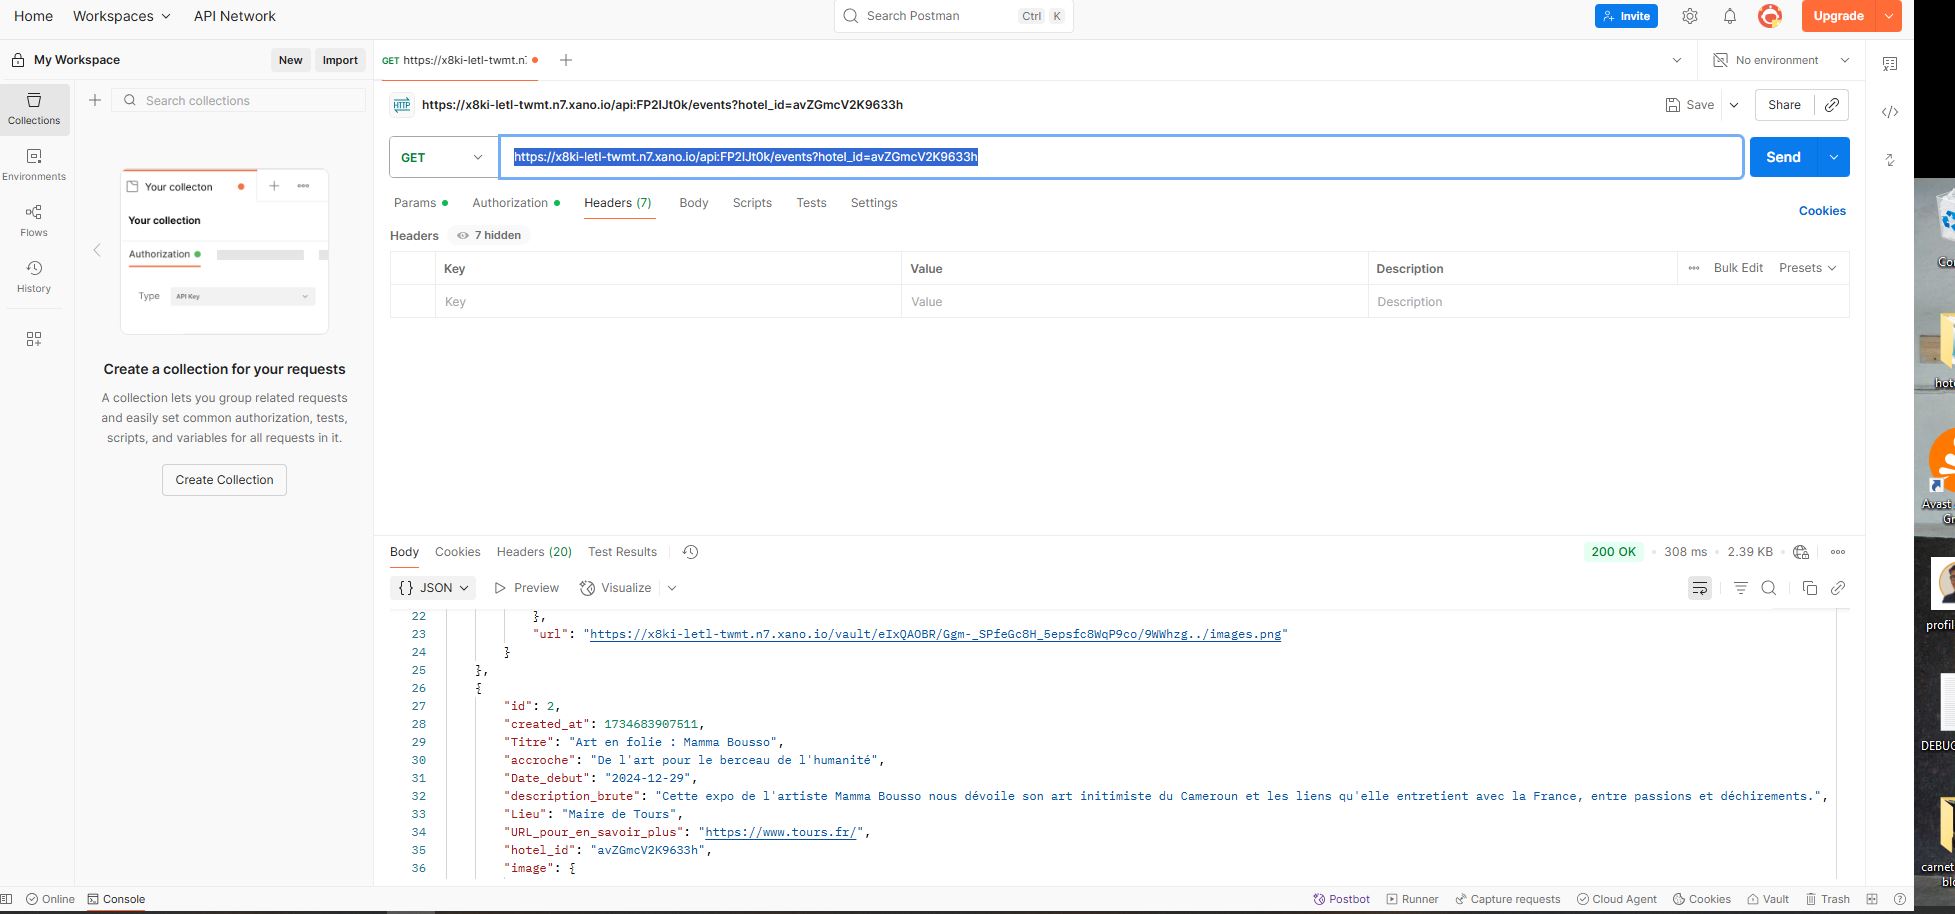Open the settings gear icon
The width and height of the screenshot is (1955, 914).
click(1689, 16)
